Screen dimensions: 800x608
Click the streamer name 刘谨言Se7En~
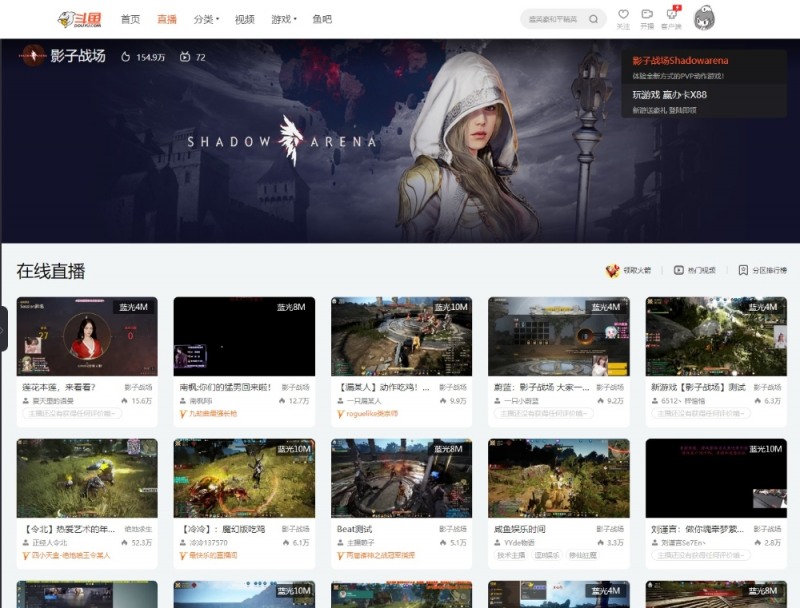(684, 543)
